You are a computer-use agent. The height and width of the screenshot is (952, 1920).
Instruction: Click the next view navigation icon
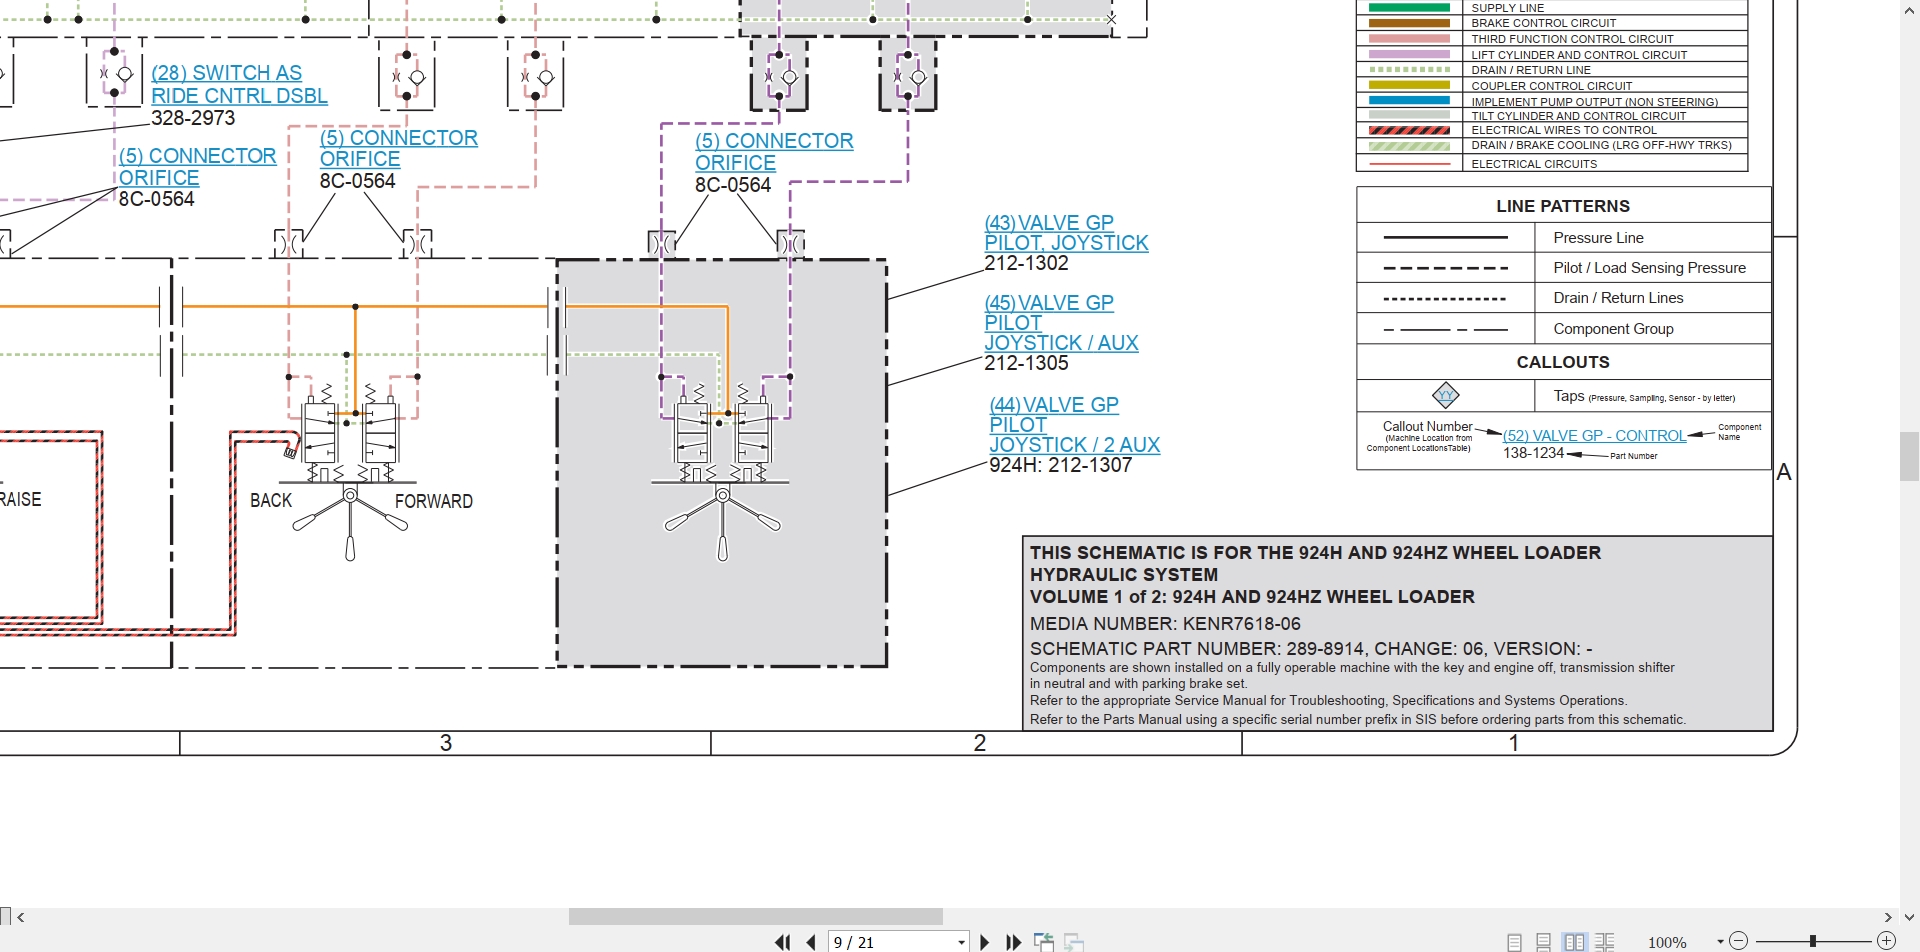point(1074,942)
